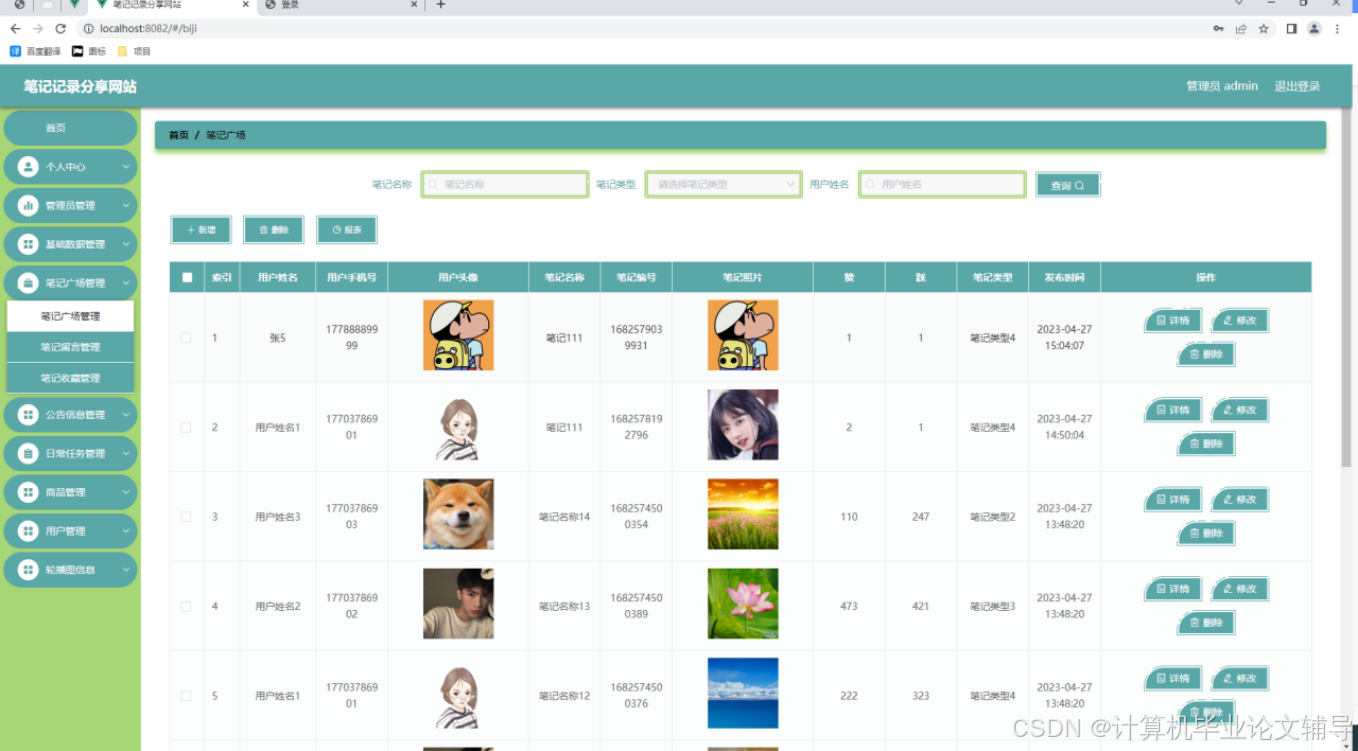Expand 基础数据管理 menu chevron
The image size is (1358, 751).
[x=126, y=244]
